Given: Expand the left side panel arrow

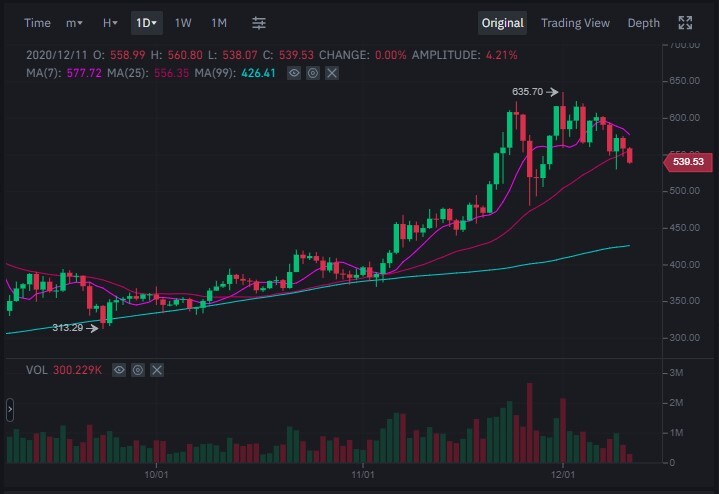Looking at the screenshot, I should [10, 410].
